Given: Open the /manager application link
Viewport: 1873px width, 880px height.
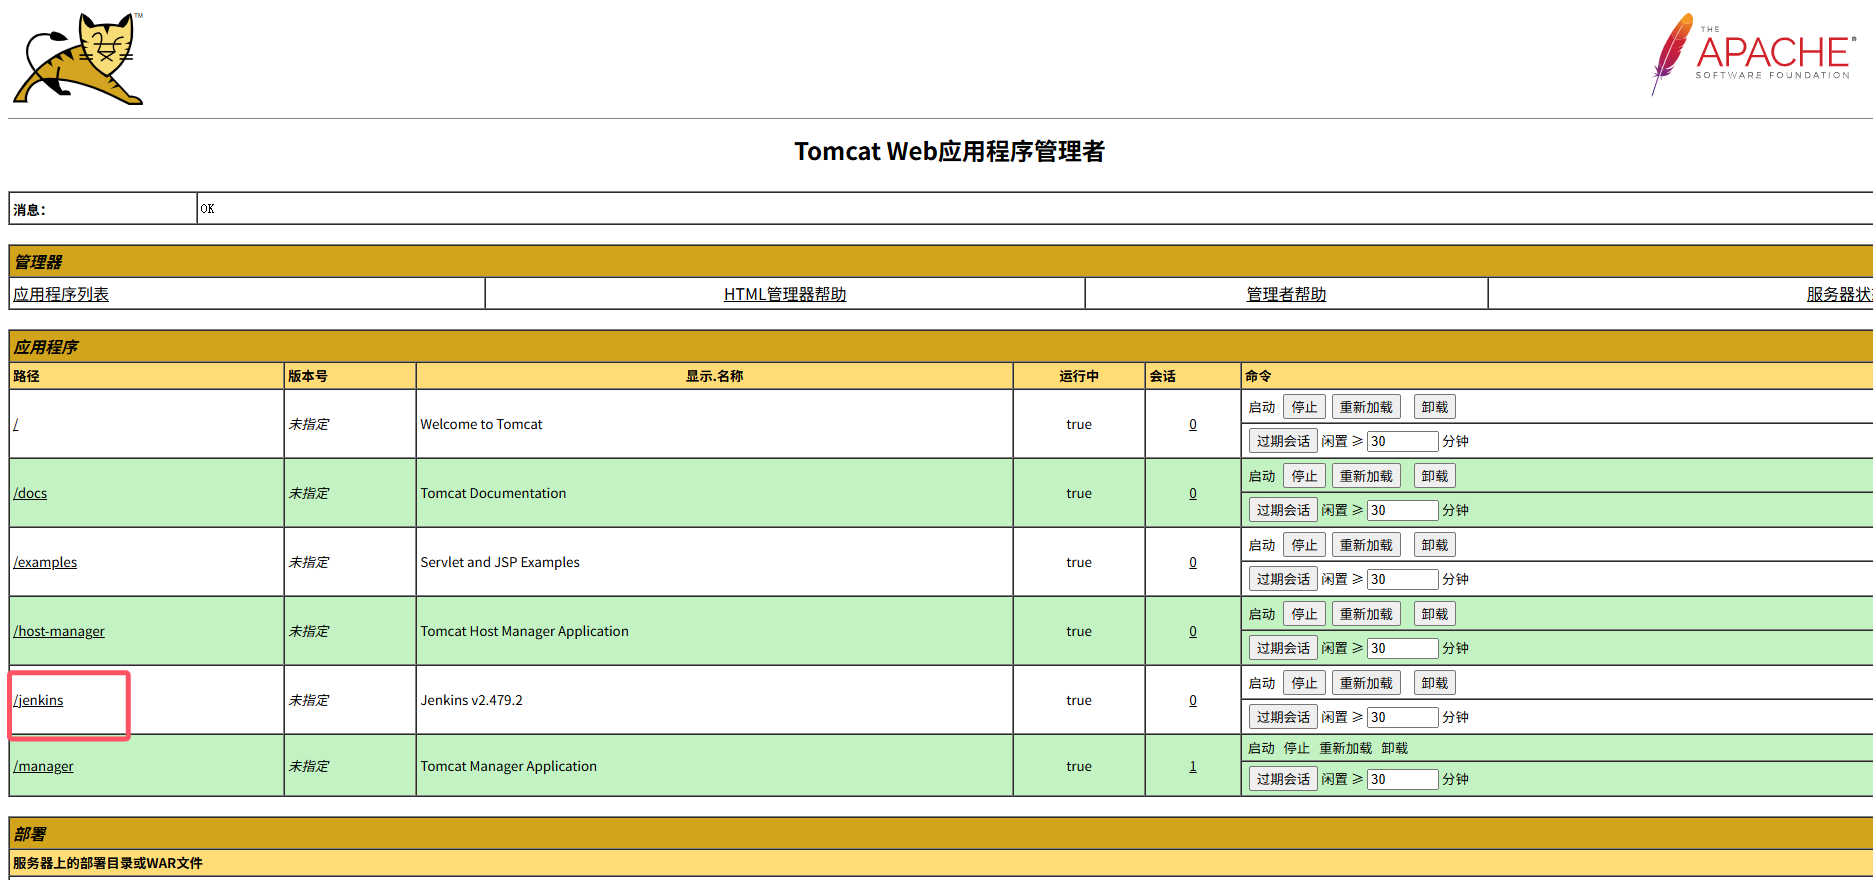Looking at the screenshot, I should [x=43, y=766].
